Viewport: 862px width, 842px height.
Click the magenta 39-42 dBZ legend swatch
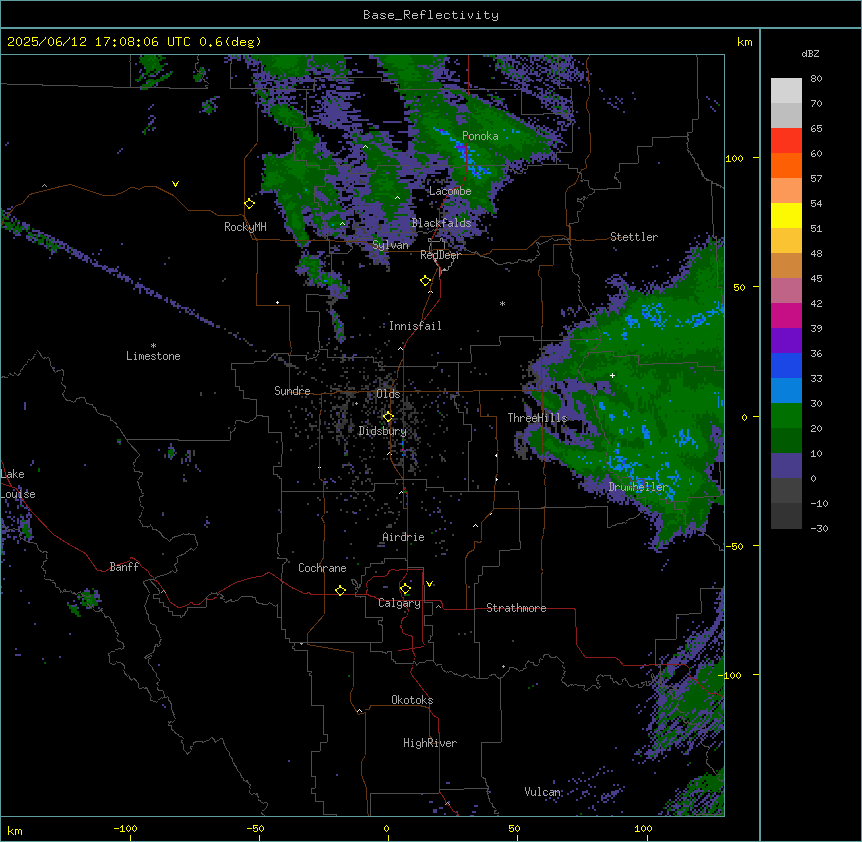pyautogui.click(x=786, y=315)
